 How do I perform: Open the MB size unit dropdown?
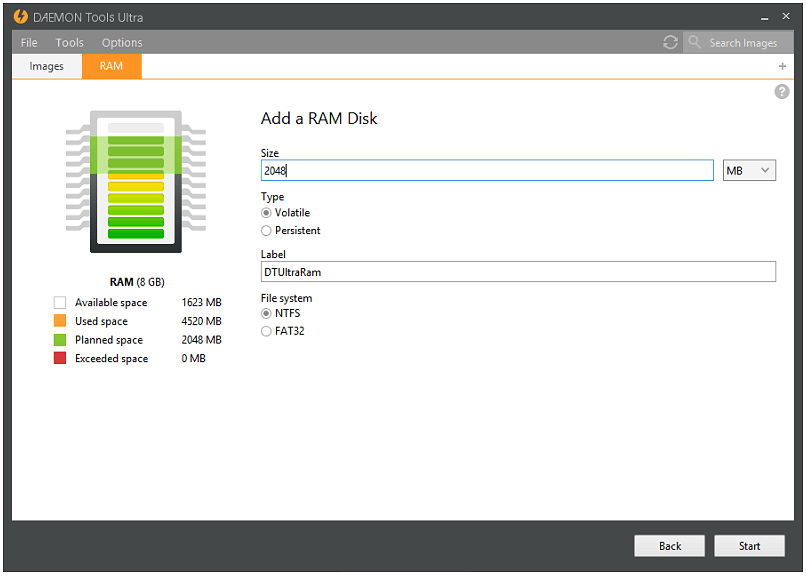(749, 170)
